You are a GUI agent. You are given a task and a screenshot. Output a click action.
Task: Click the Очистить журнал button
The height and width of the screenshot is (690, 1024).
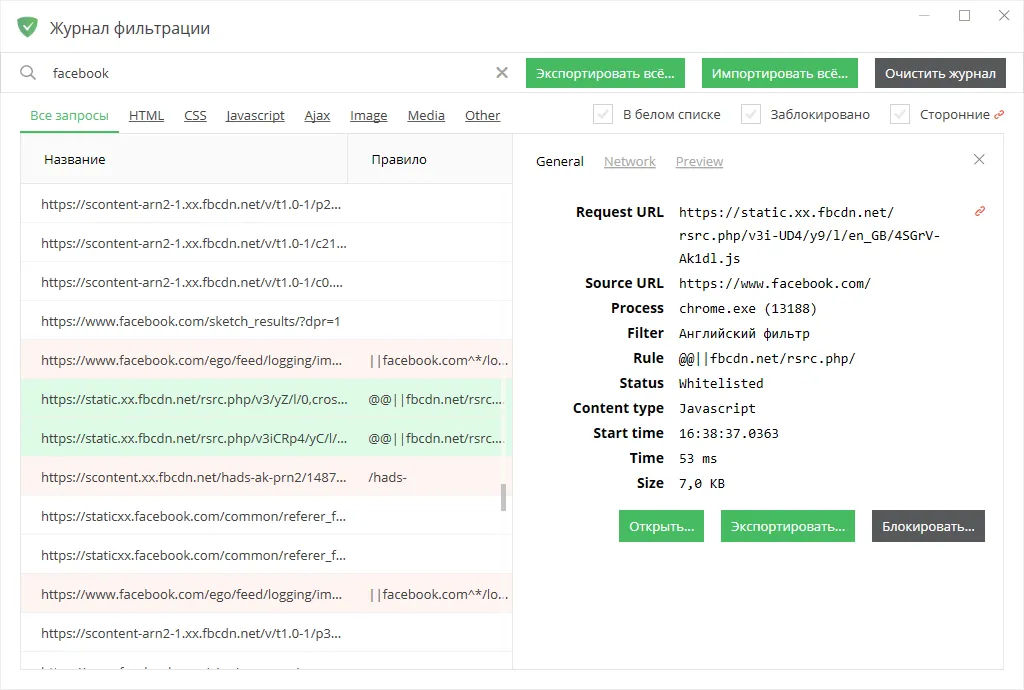[940, 73]
